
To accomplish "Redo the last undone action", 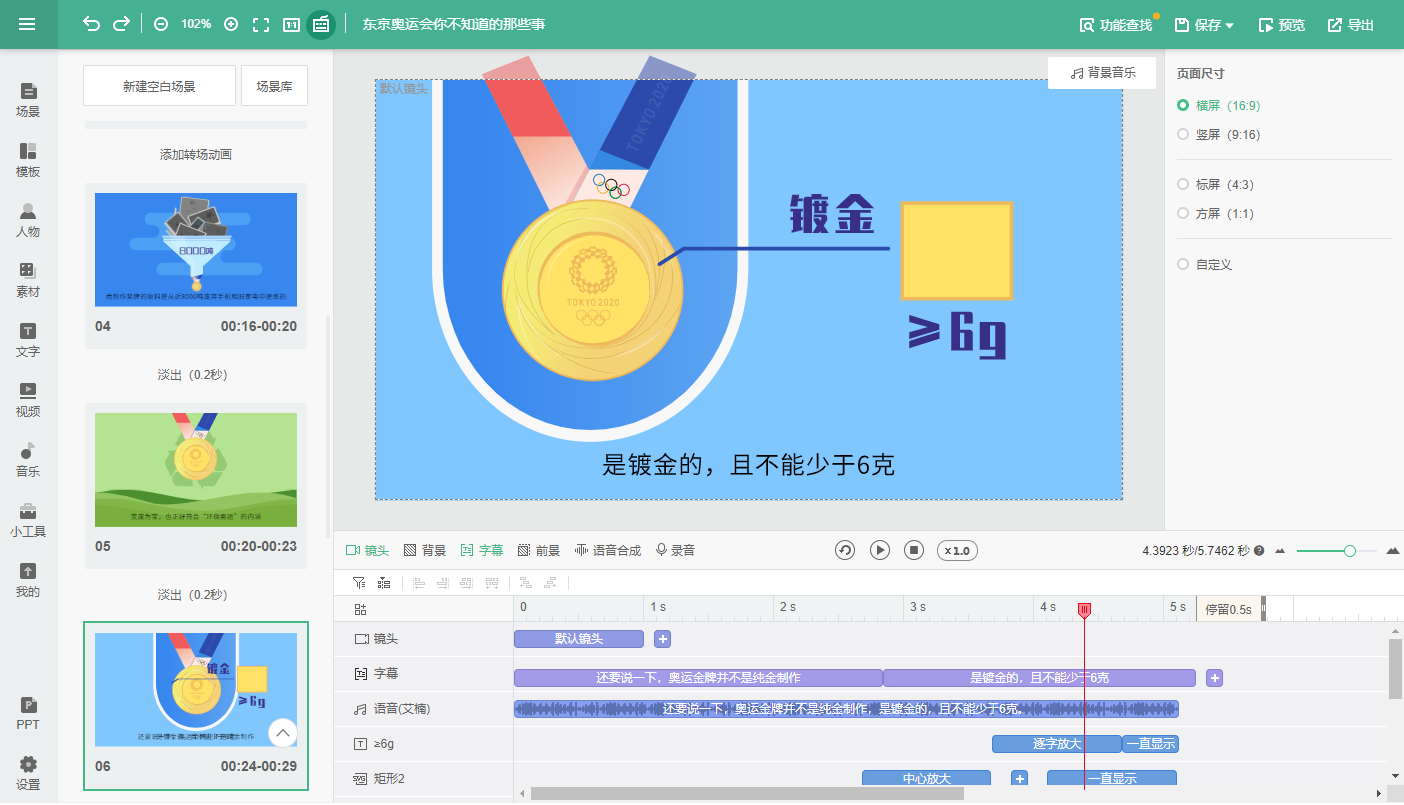I will [x=122, y=24].
